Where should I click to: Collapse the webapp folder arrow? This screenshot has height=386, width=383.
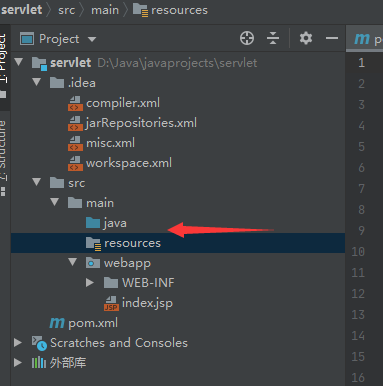[72, 262]
